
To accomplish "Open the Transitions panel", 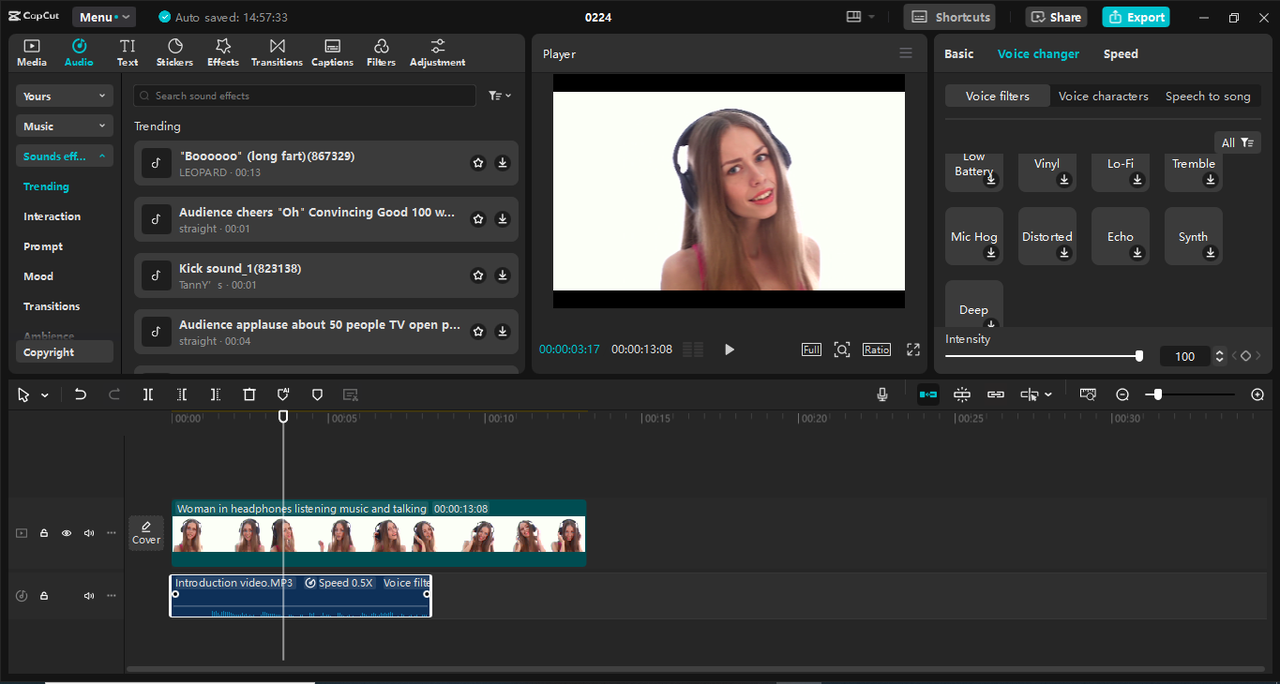I will click(x=276, y=52).
